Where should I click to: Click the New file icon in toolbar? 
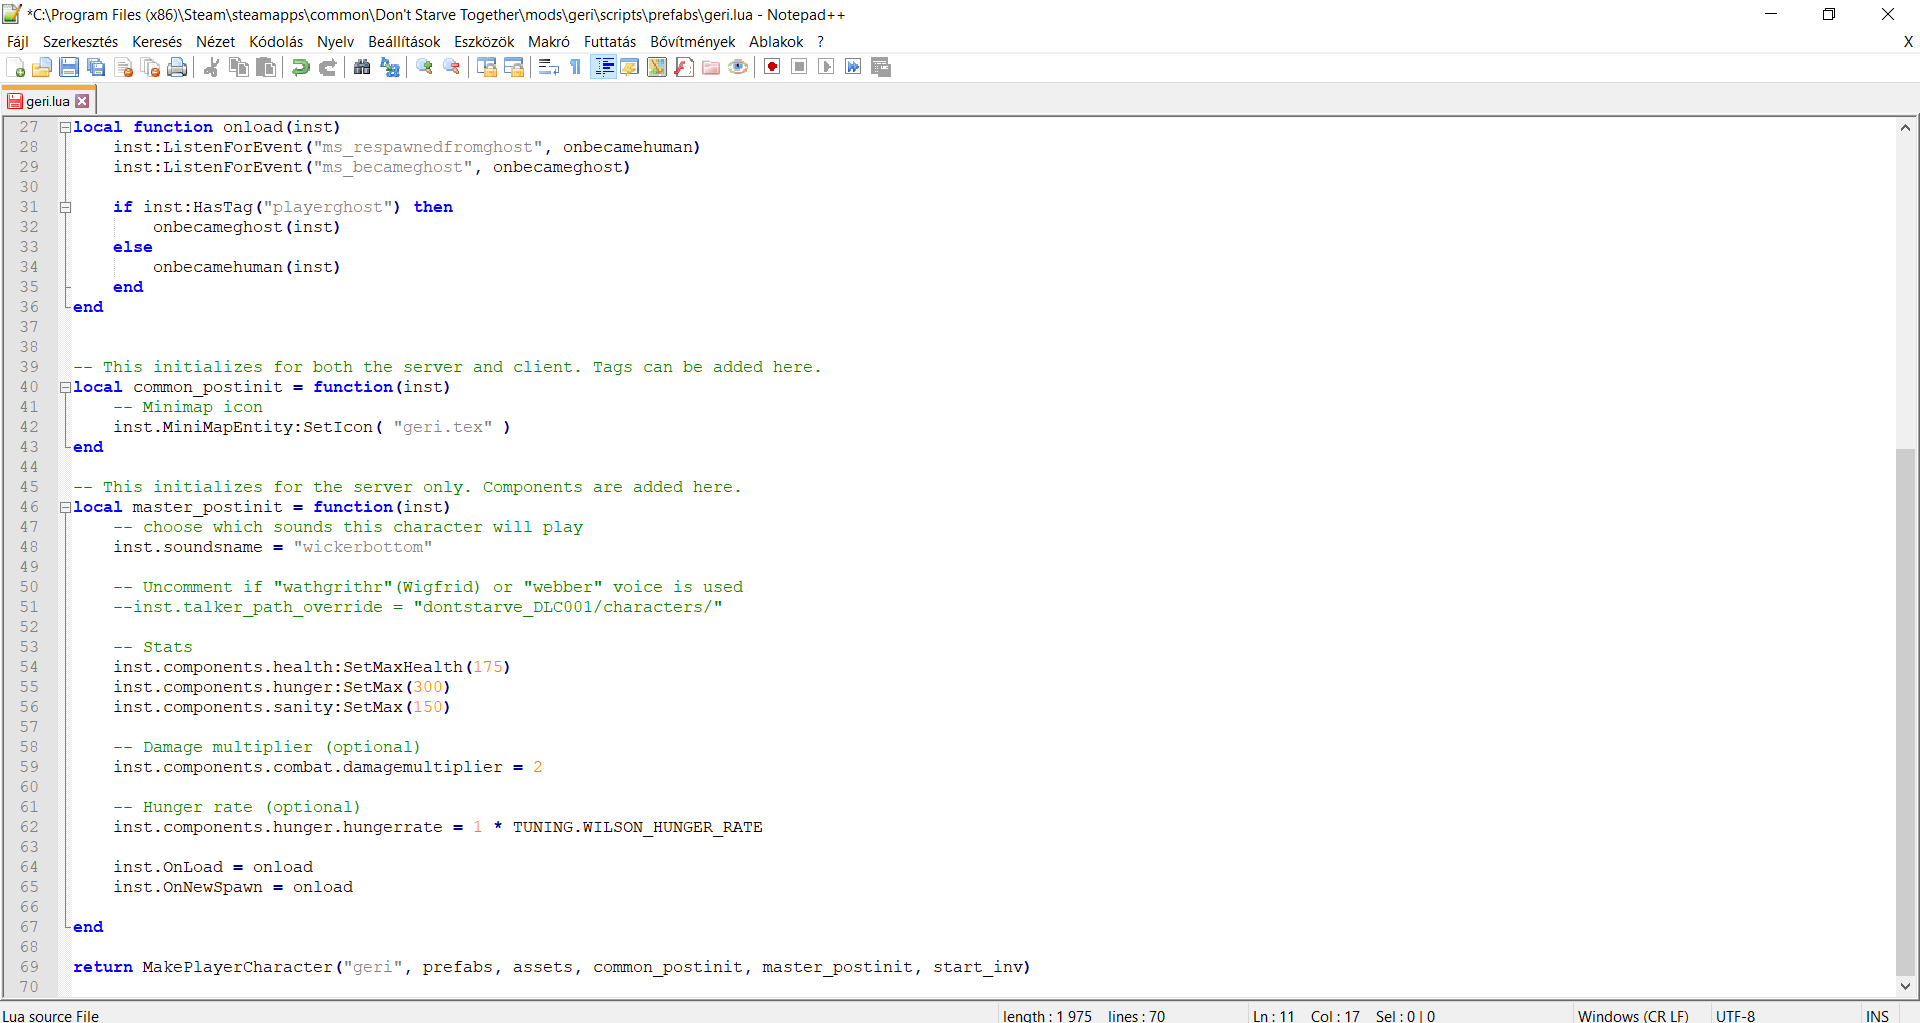pos(16,67)
